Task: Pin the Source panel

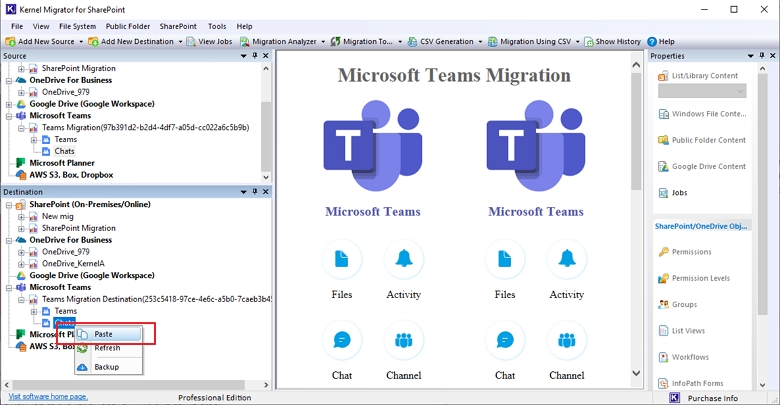Action: [x=255, y=56]
